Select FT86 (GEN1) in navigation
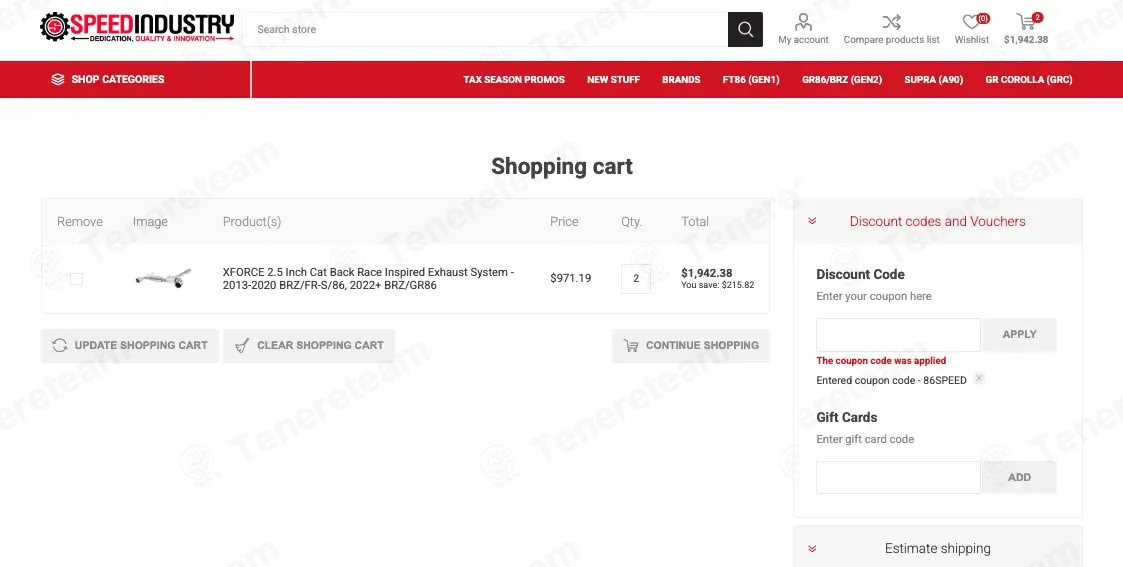Viewport: 1123px width, 567px height. click(751, 79)
